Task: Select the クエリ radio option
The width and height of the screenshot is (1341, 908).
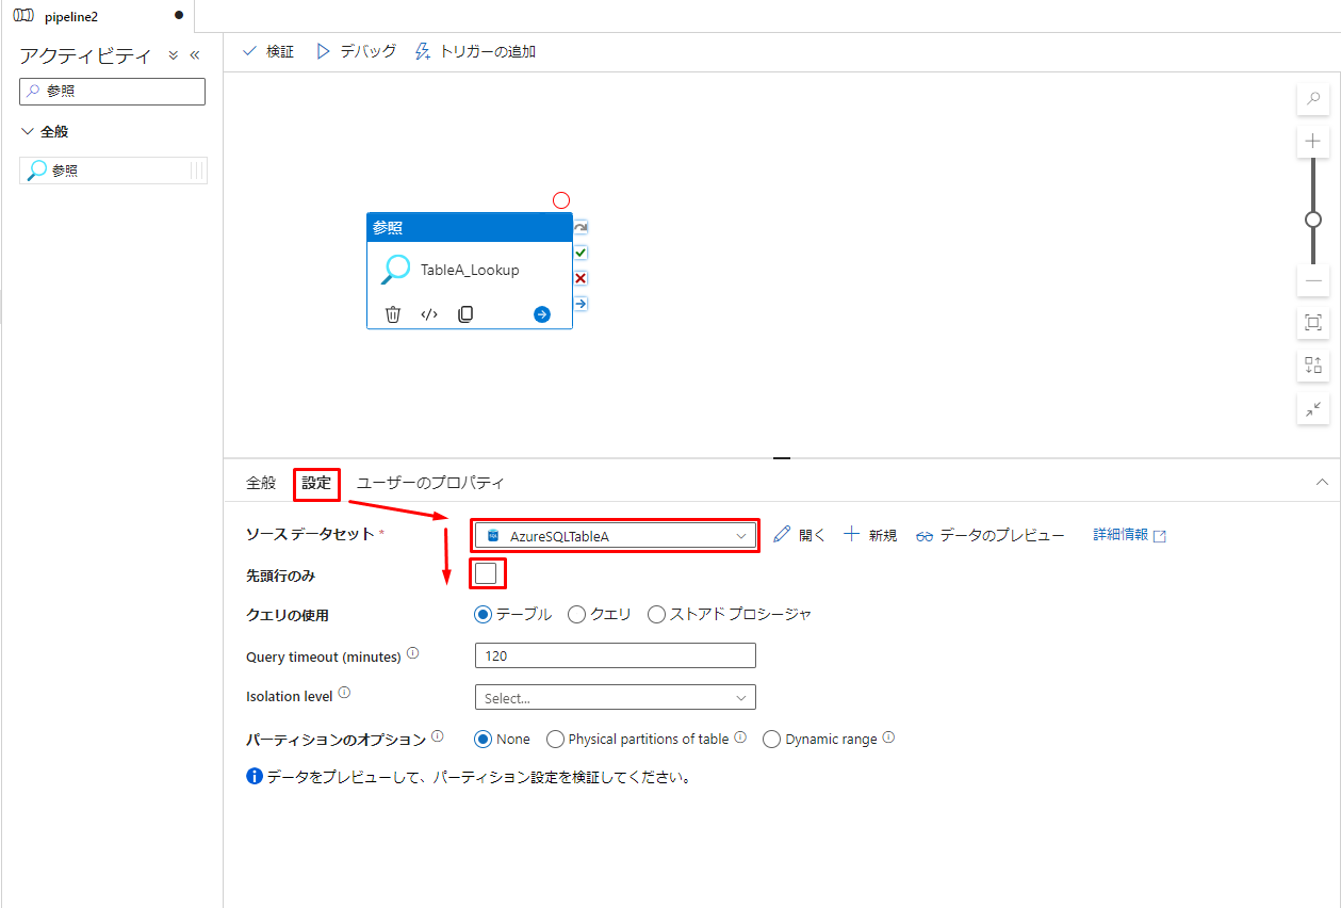Action: click(x=576, y=614)
